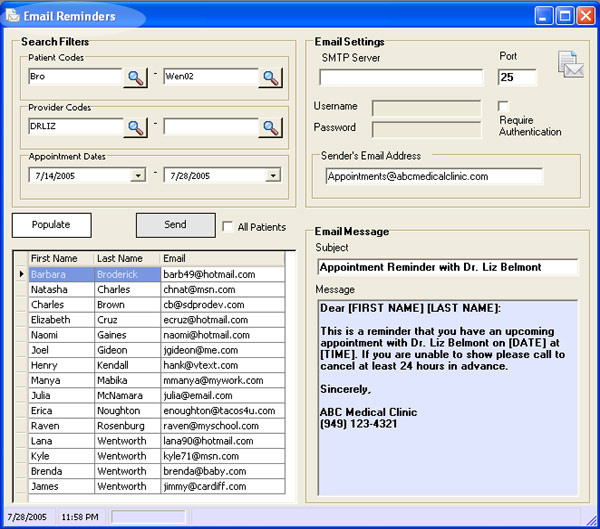Click search icon next to Wen02 field
The image size is (600, 529).
(271, 76)
